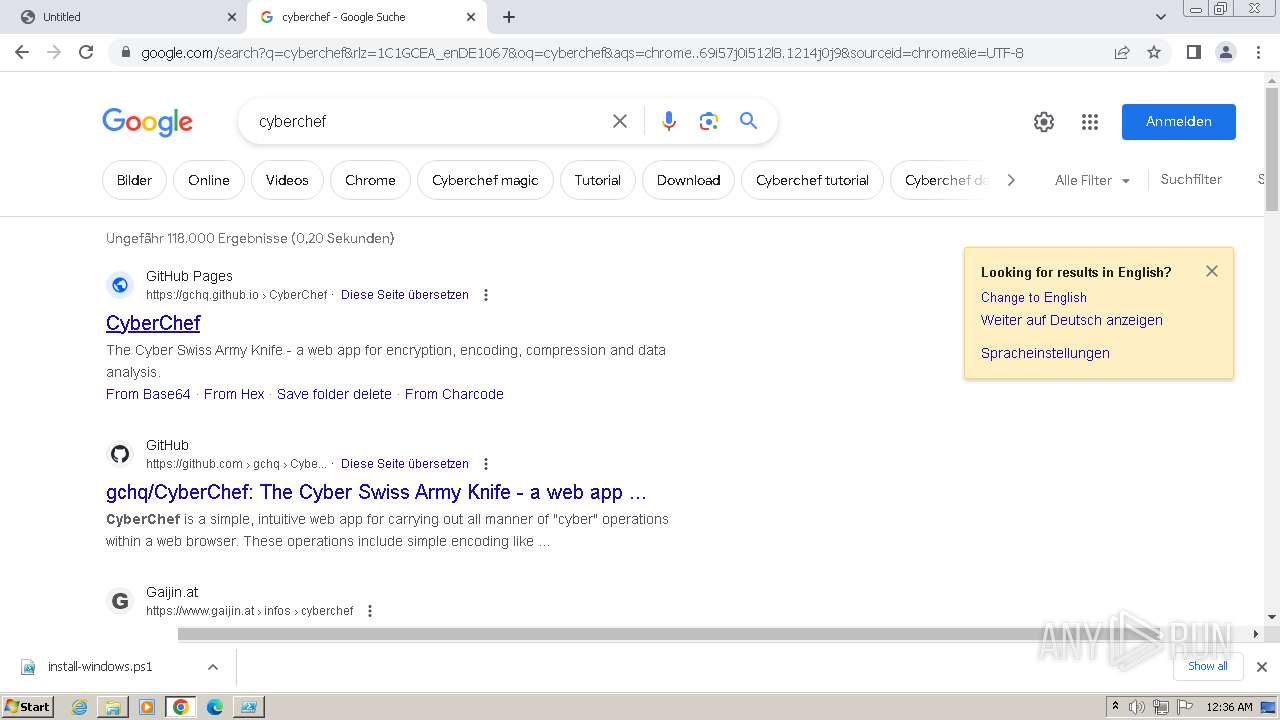Screen dimensions: 1280x720
Task: Close the Untitled tab
Action: [232, 17]
